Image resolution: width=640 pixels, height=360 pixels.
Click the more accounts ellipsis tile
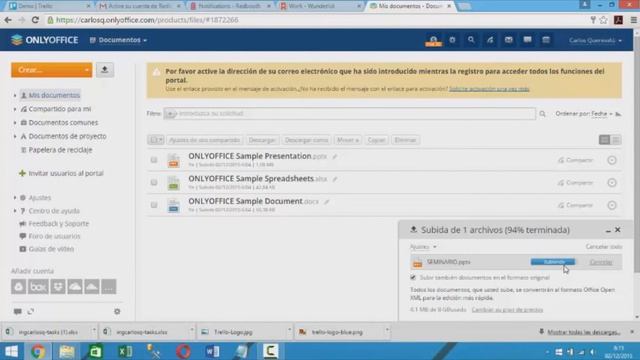tap(109, 287)
